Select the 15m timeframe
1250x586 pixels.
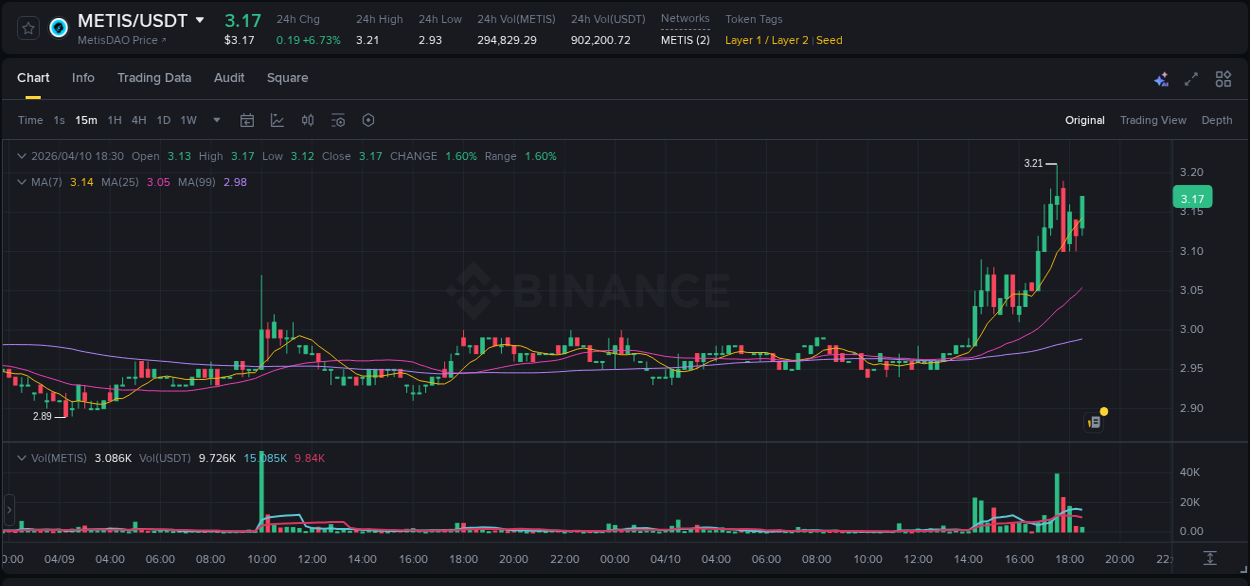(86, 120)
